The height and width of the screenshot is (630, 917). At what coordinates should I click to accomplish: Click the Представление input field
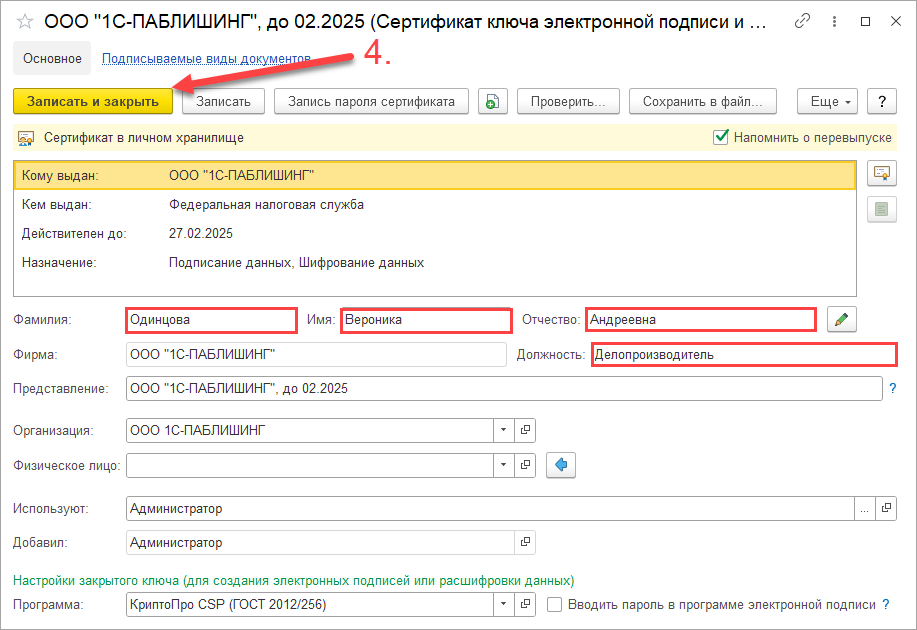[x=504, y=388]
